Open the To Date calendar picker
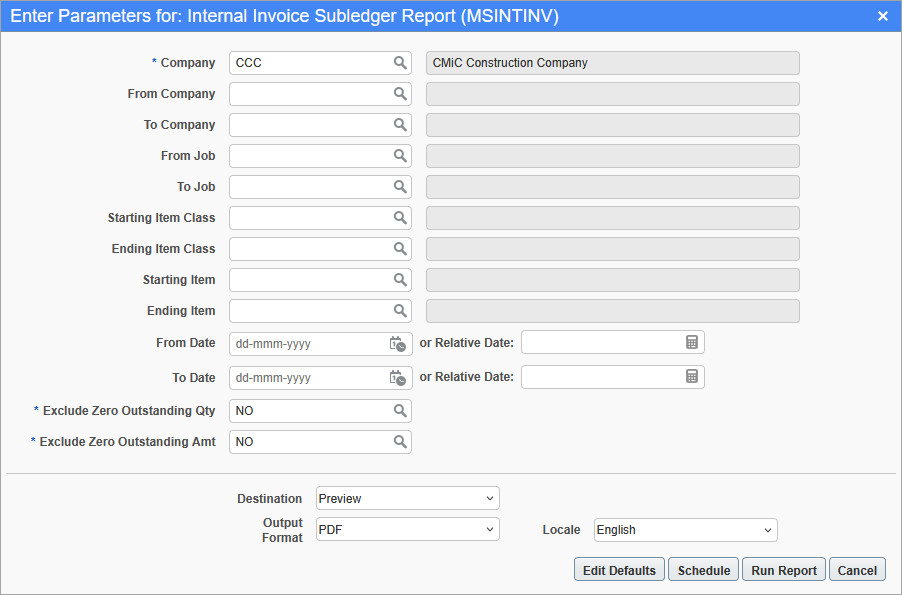The image size is (902, 595). (399, 377)
